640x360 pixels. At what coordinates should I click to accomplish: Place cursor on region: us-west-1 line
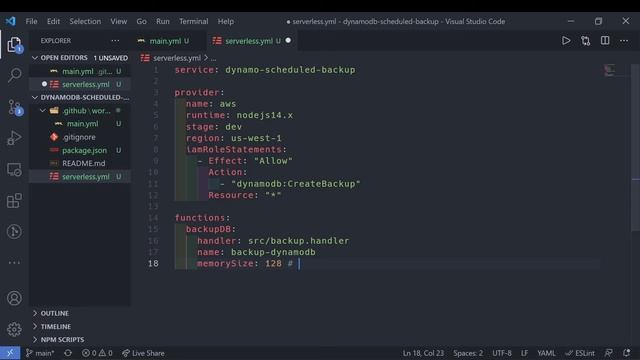click(234, 138)
